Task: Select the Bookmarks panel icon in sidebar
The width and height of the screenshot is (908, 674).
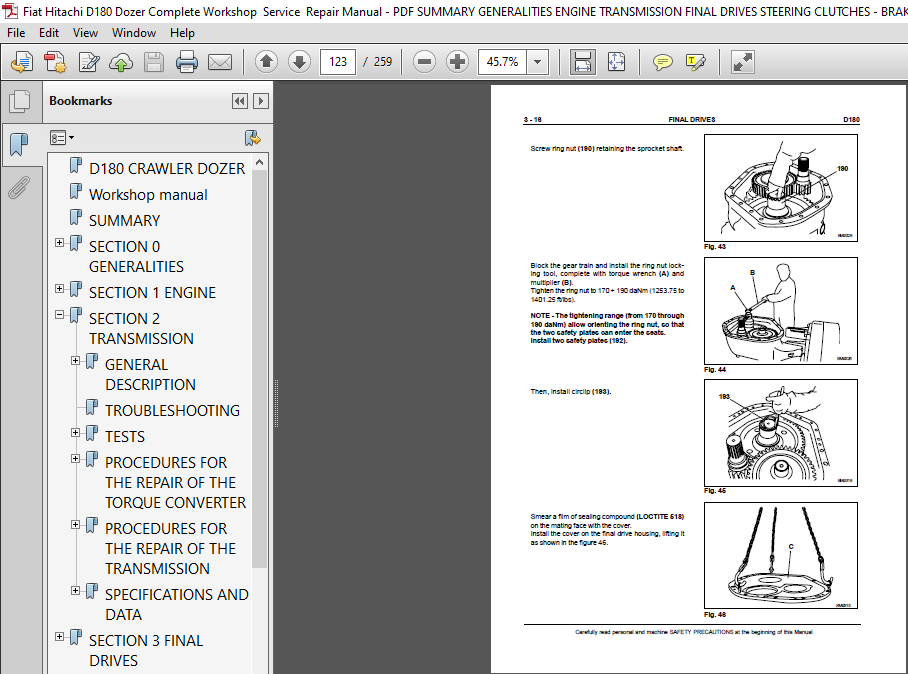Action: click(19, 144)
